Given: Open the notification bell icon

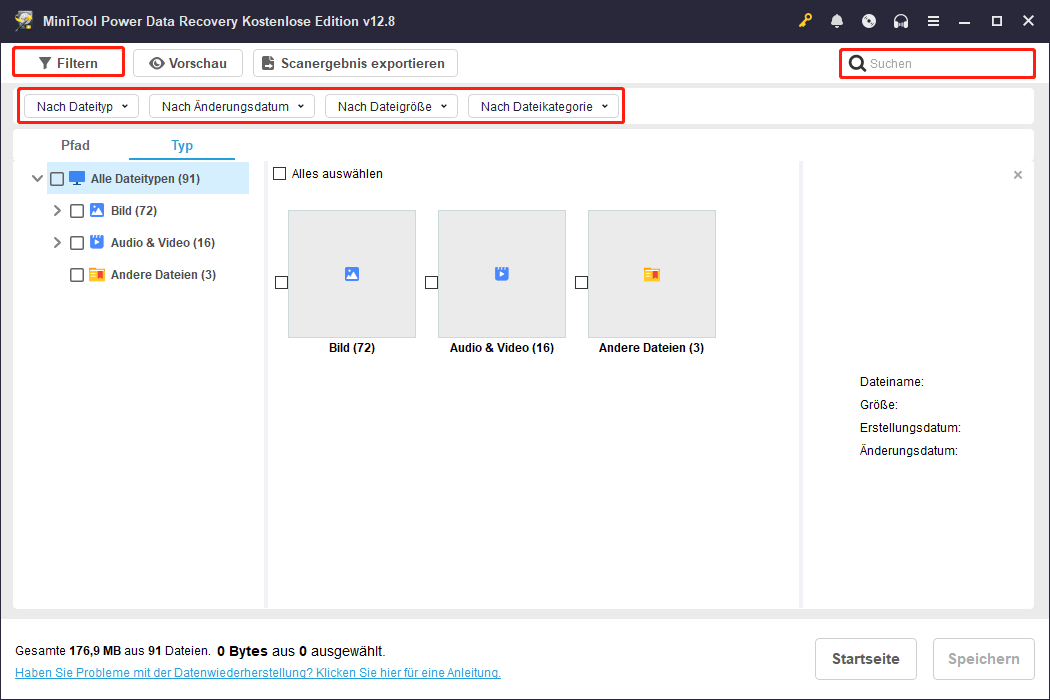Looking at the screenshot, I should 837,20.
